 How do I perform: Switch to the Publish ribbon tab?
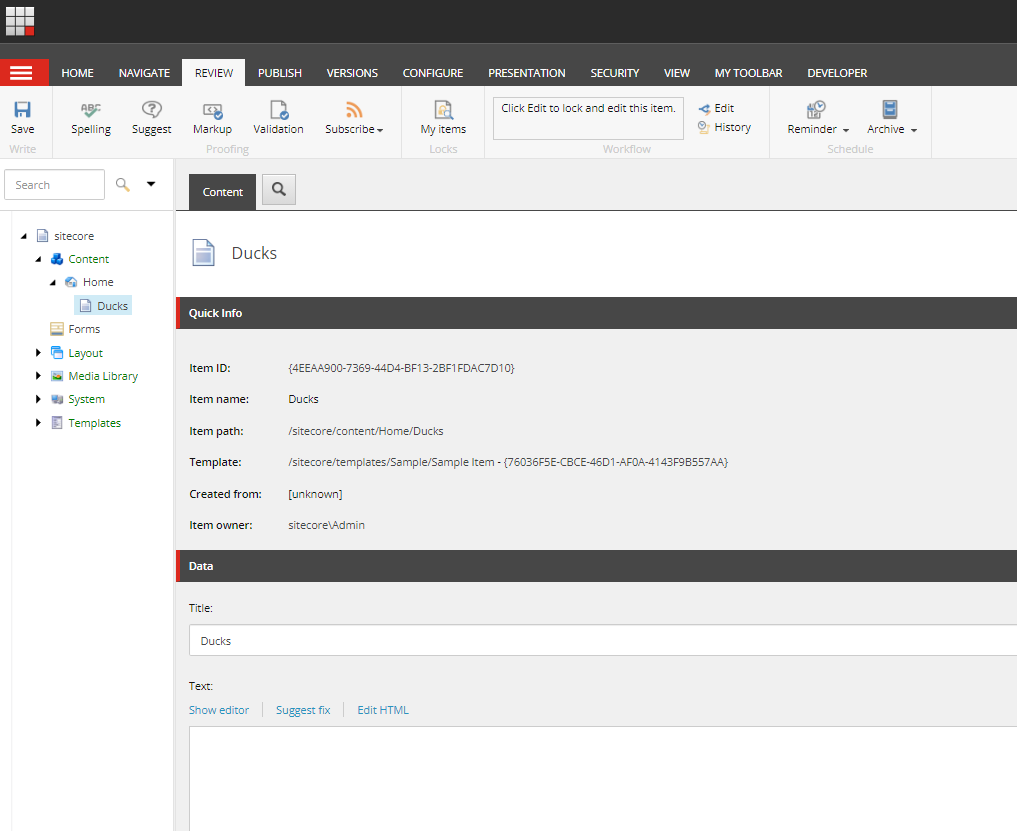coord(280,73)
